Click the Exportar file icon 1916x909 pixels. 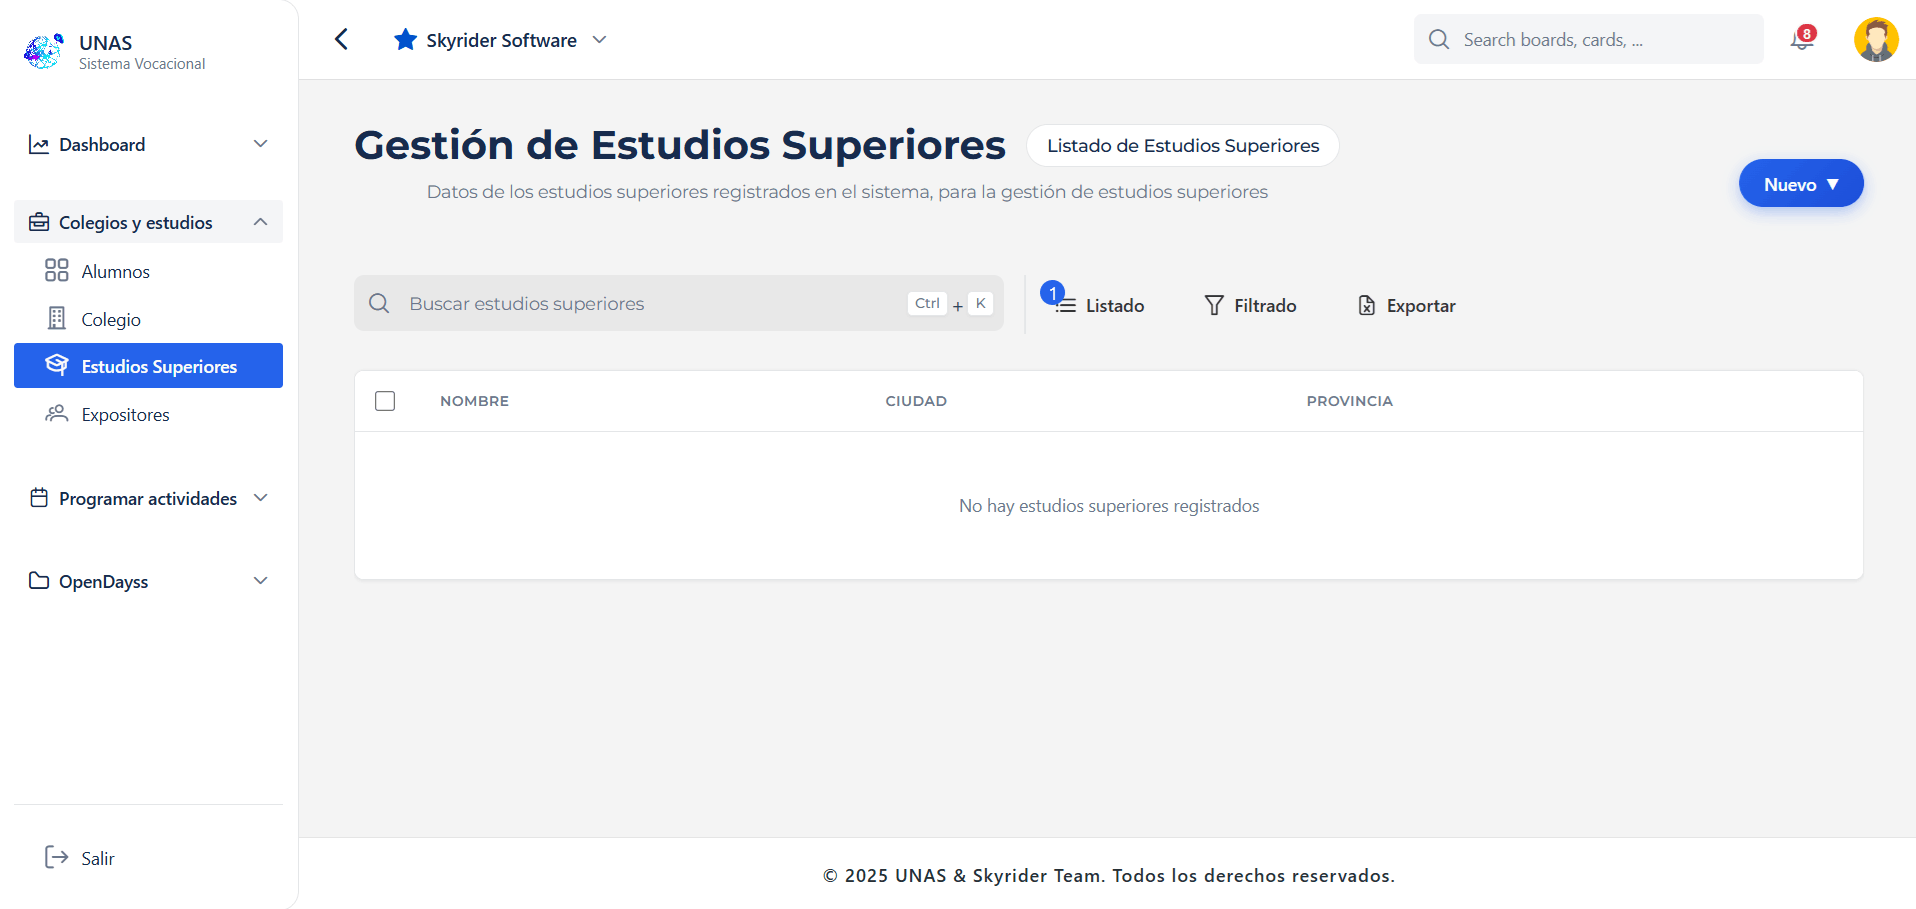1366,305
